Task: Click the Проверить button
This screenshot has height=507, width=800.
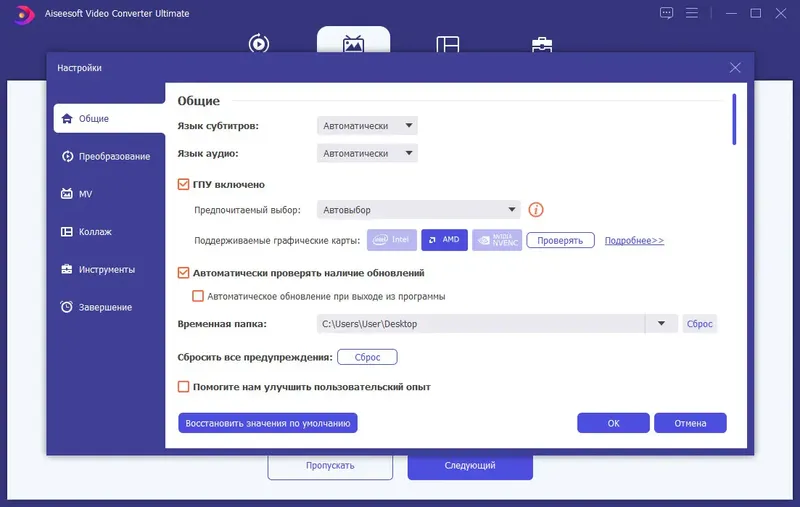Action: 560,240
